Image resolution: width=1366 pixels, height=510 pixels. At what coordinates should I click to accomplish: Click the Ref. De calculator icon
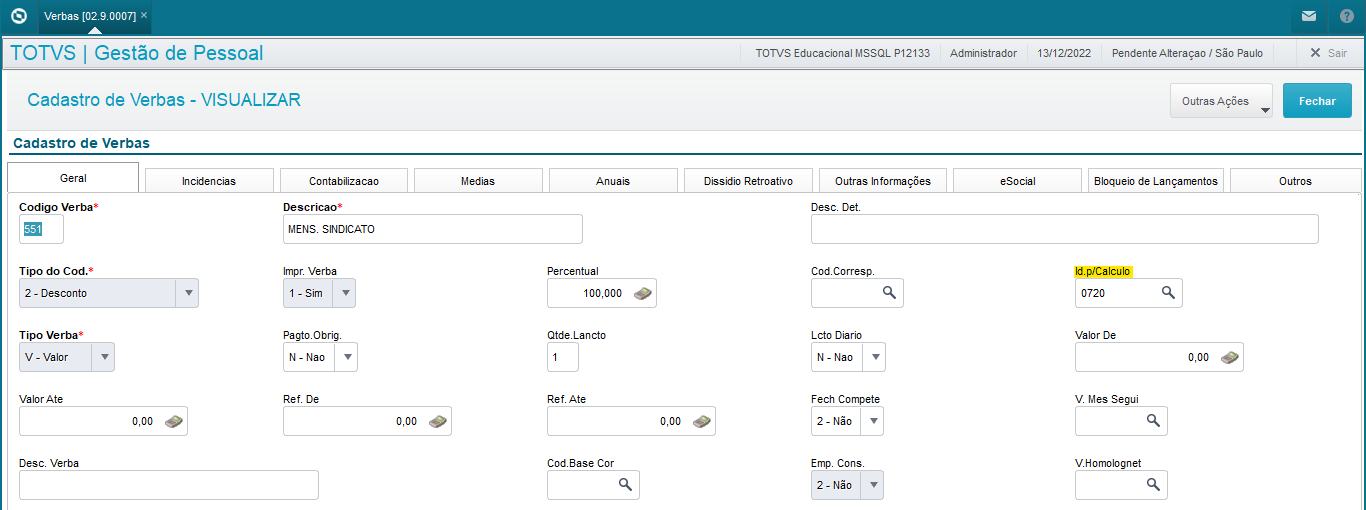coord(437,421)
